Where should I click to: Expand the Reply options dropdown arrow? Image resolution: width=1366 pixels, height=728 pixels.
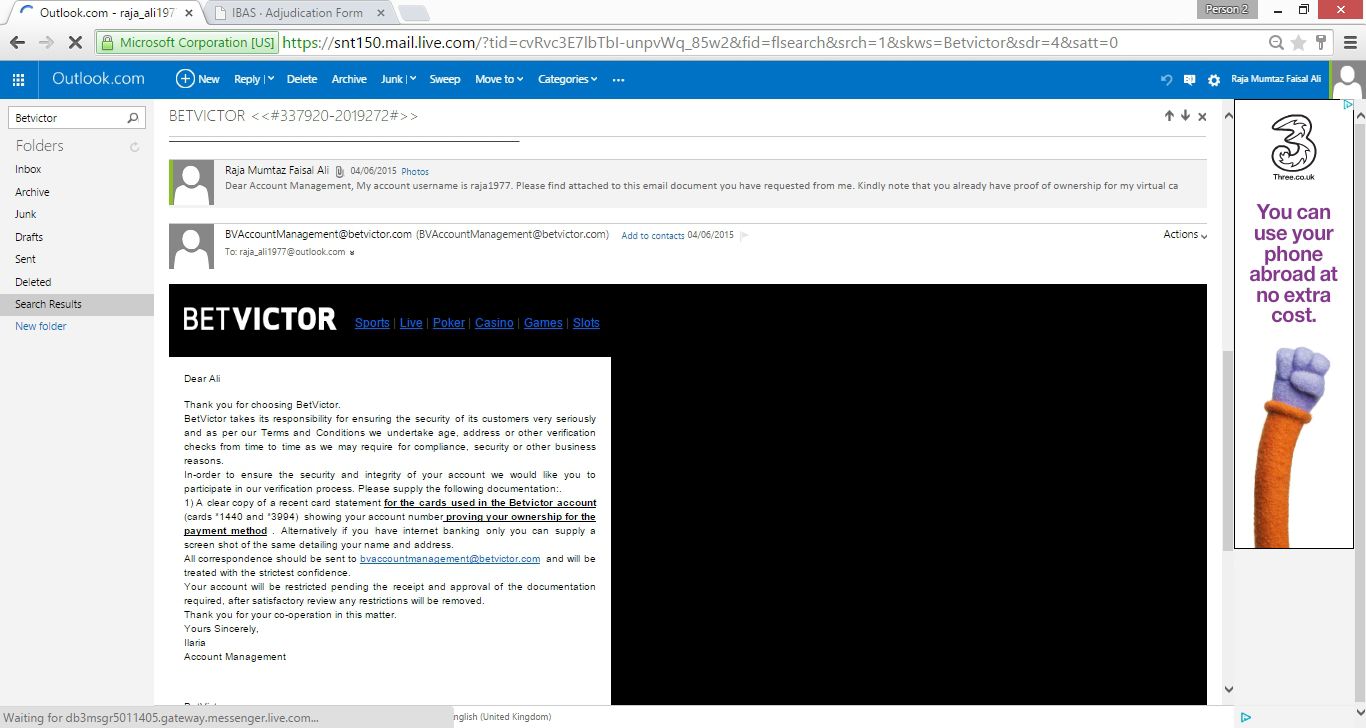269,80
